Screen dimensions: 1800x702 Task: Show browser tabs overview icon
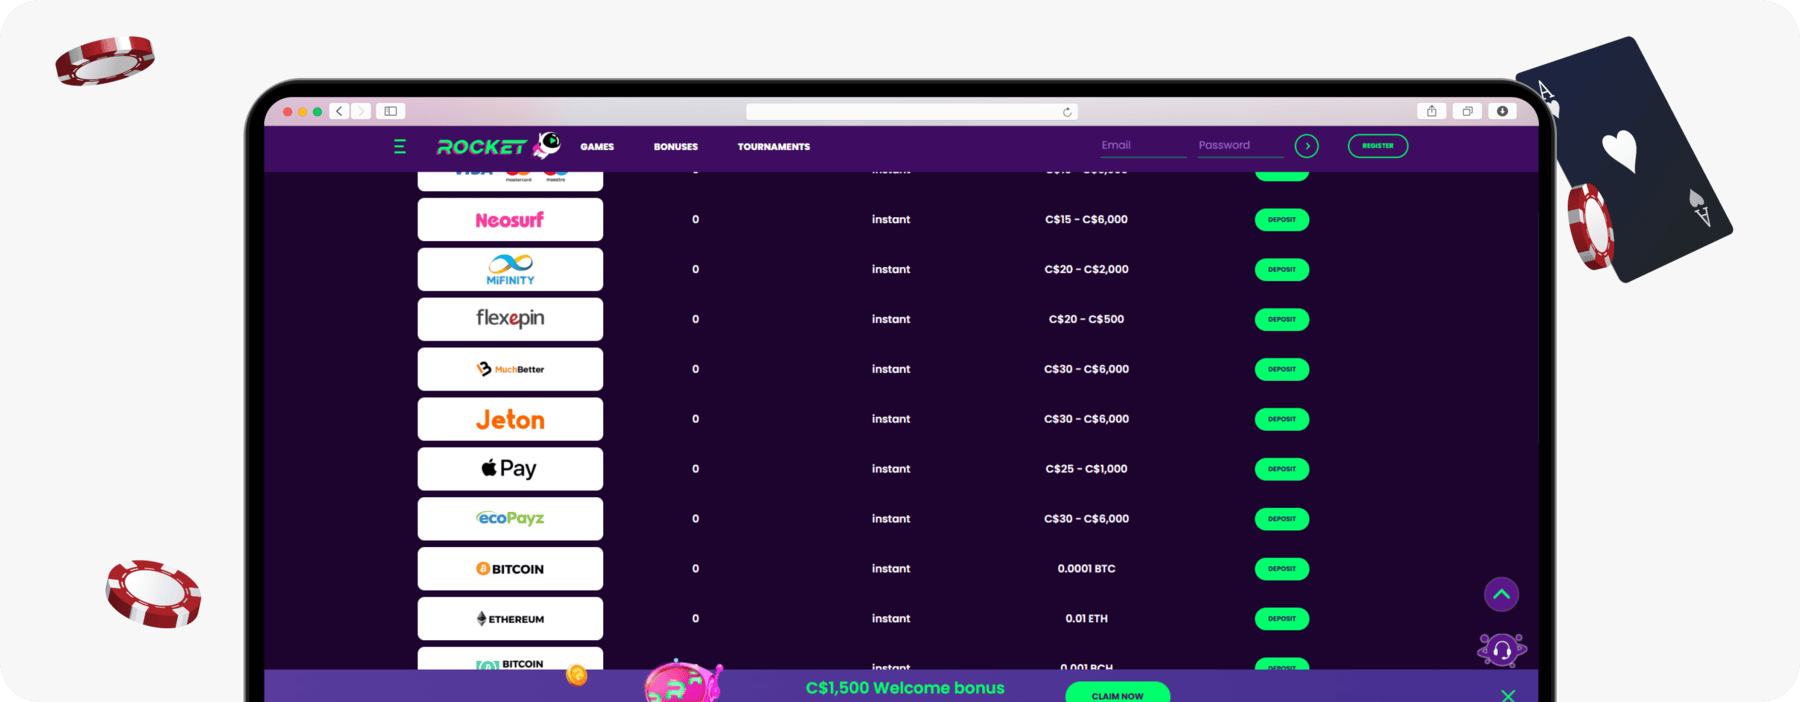click(1467, 111)
